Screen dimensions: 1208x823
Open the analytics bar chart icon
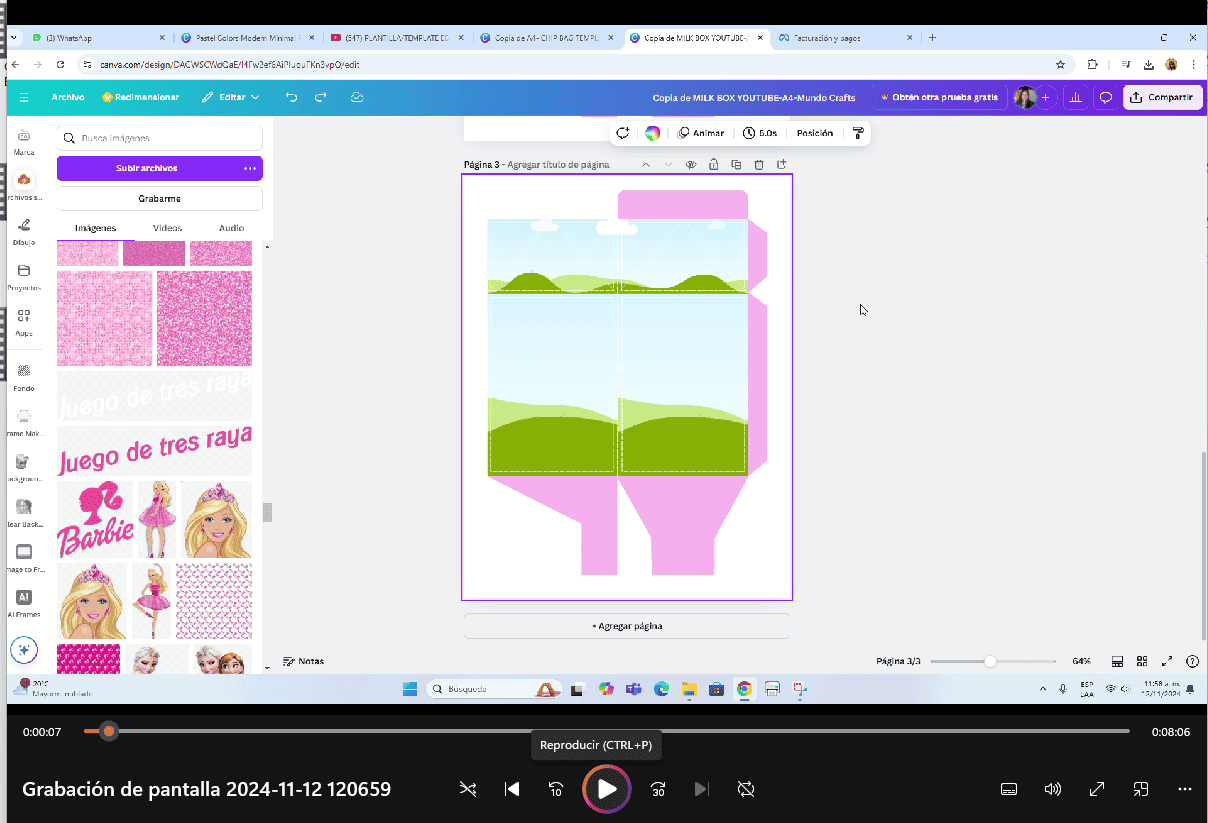click(1076, 97)
